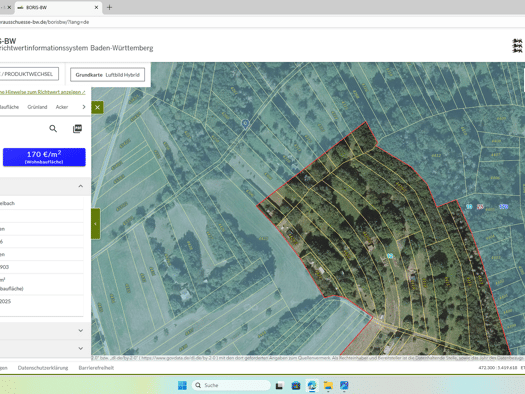Image resolution: width=525 pixels, height=394 pixels.
Task: Open Microsoft Store from the taskbar
Action: (296, 386)
